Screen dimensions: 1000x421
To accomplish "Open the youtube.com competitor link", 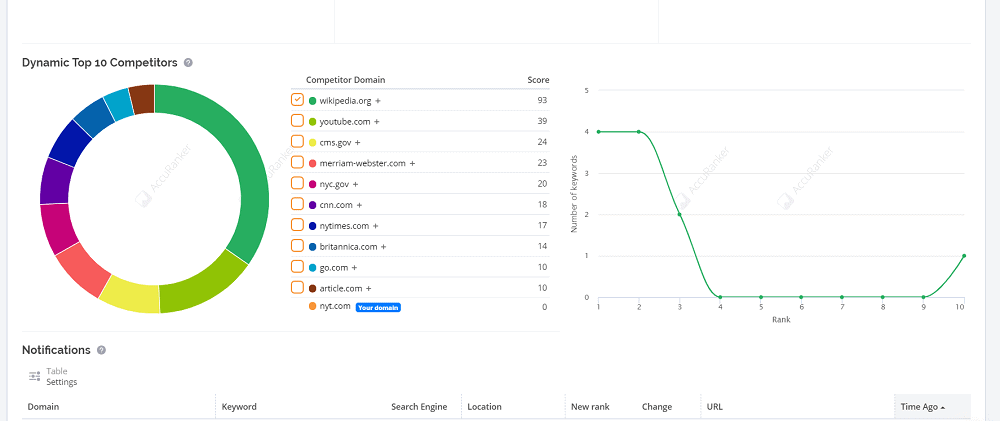I will tap(344, 121).
